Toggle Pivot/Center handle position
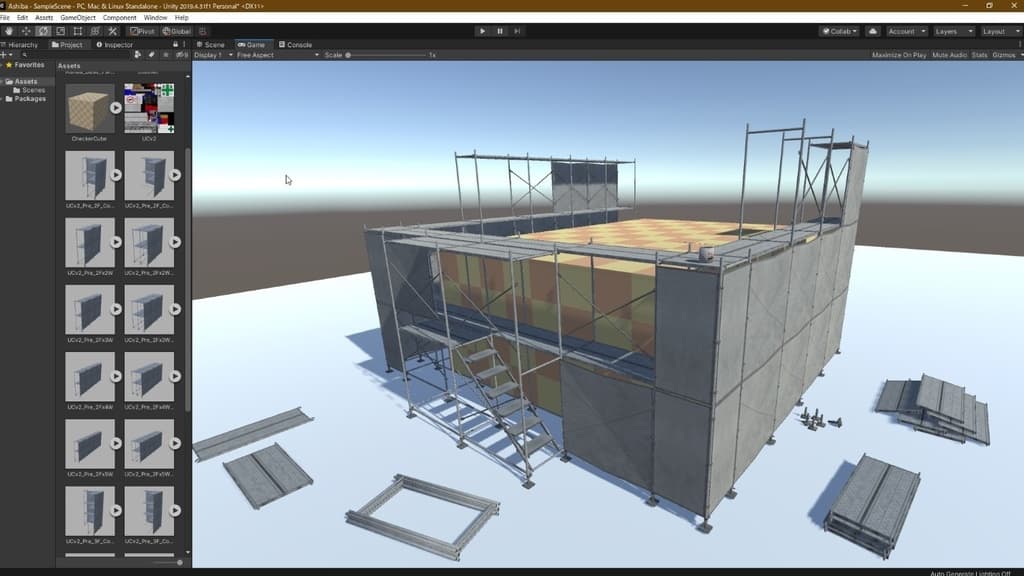The height and width of the screenshot is (576, 1024). pos(143,31)
